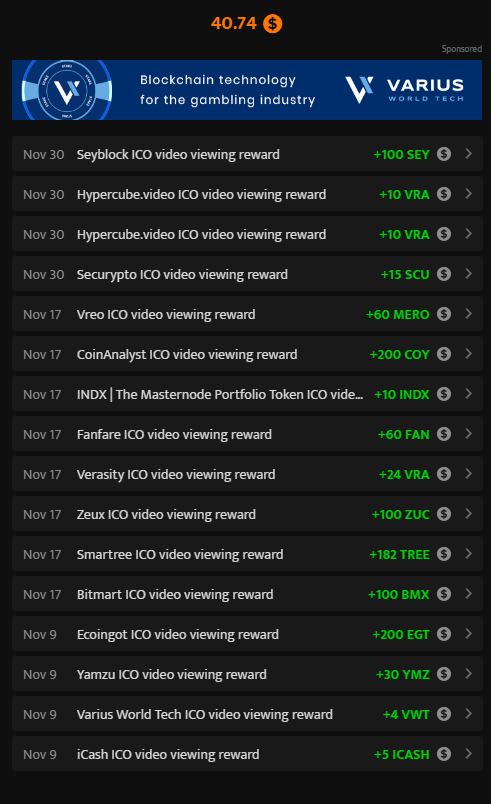Open the Varius World Tech sponsored banner

[247, 90]
